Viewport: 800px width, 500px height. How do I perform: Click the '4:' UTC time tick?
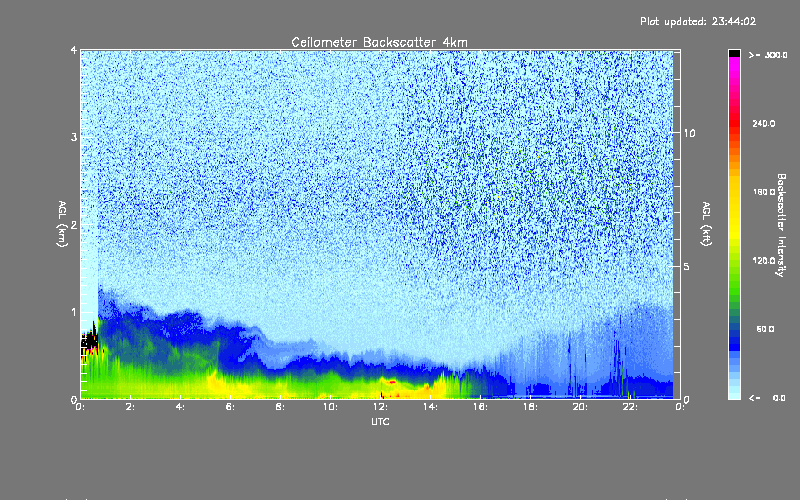click(x=180, y=407)
